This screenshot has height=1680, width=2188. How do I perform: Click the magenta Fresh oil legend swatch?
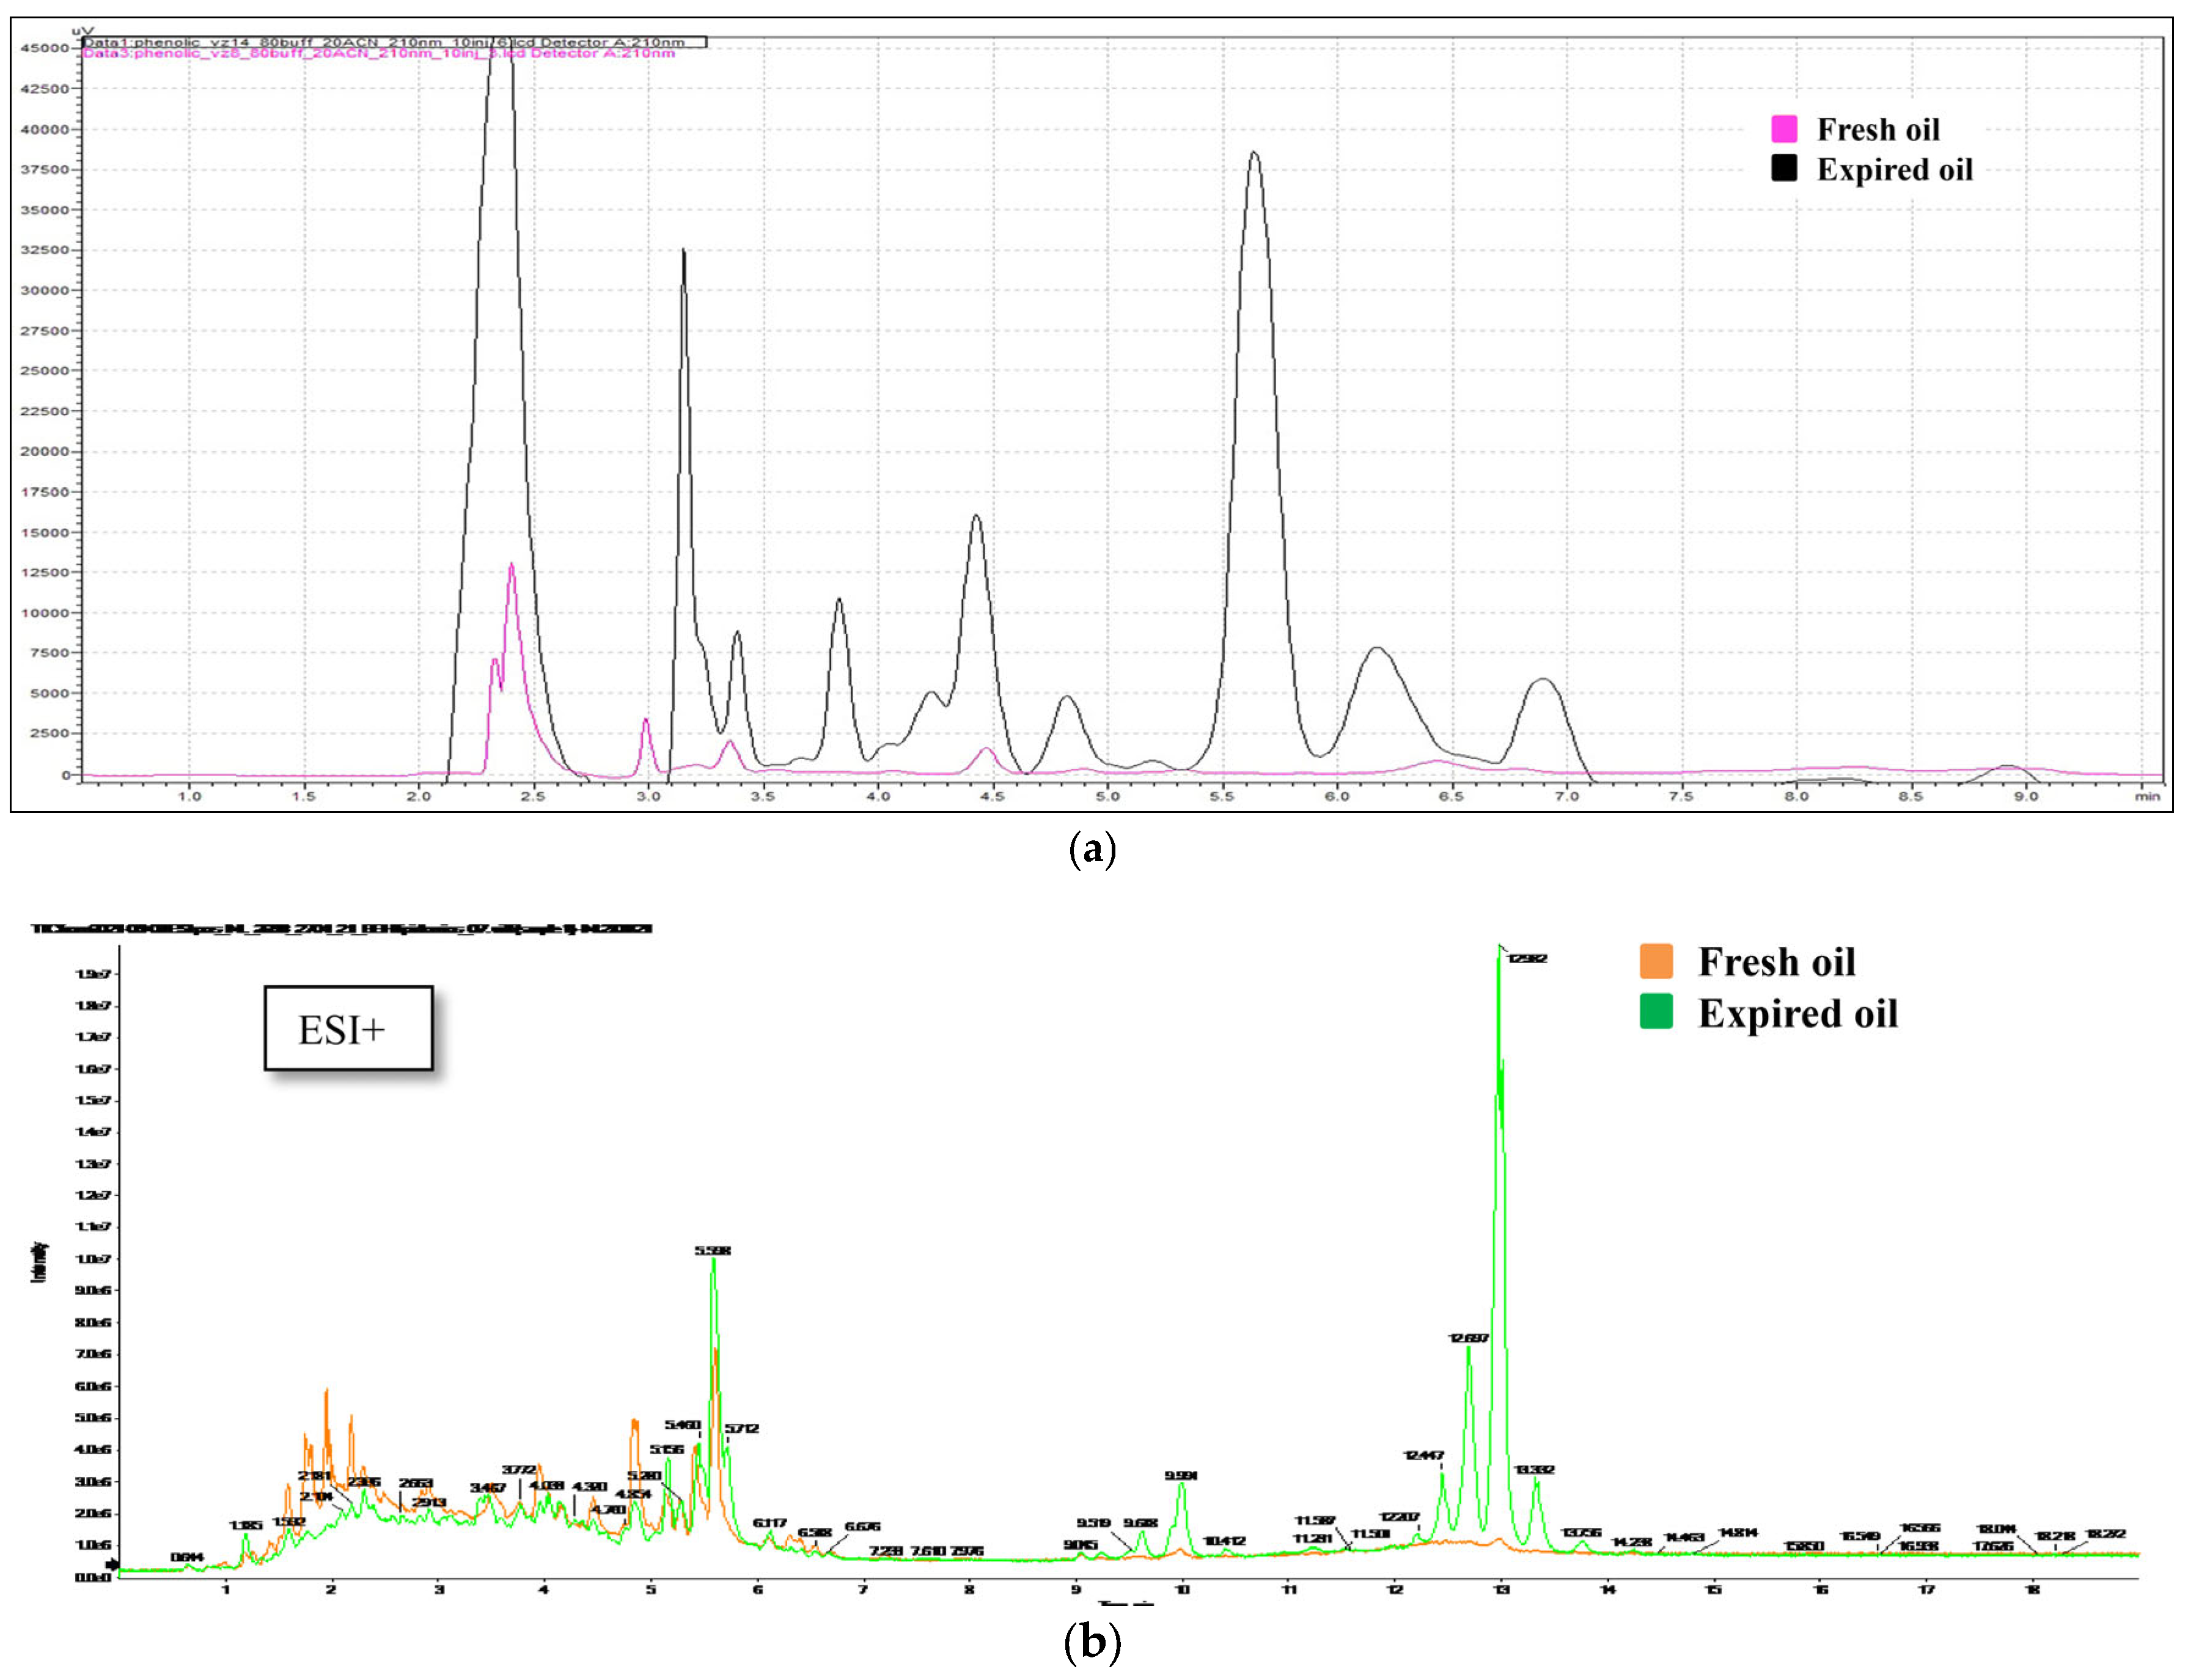1785,129
